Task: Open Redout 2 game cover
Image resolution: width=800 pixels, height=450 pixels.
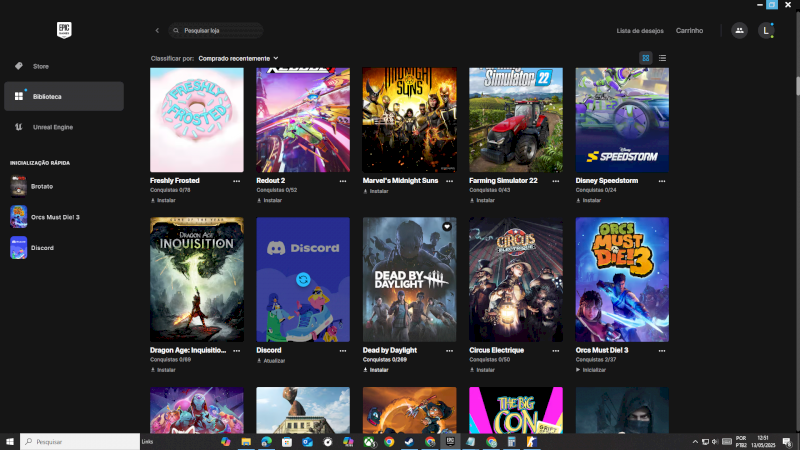Action: tap(303, 120)
